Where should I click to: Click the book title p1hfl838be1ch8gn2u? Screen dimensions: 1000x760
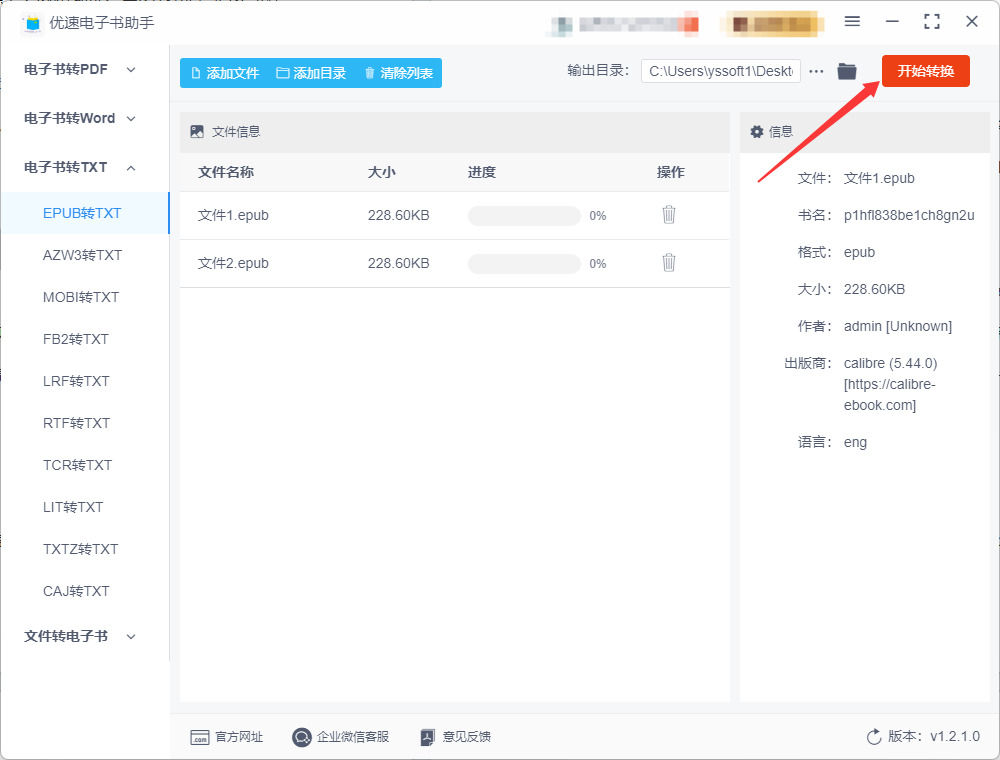pyautogui.click(x=909, y=216)
